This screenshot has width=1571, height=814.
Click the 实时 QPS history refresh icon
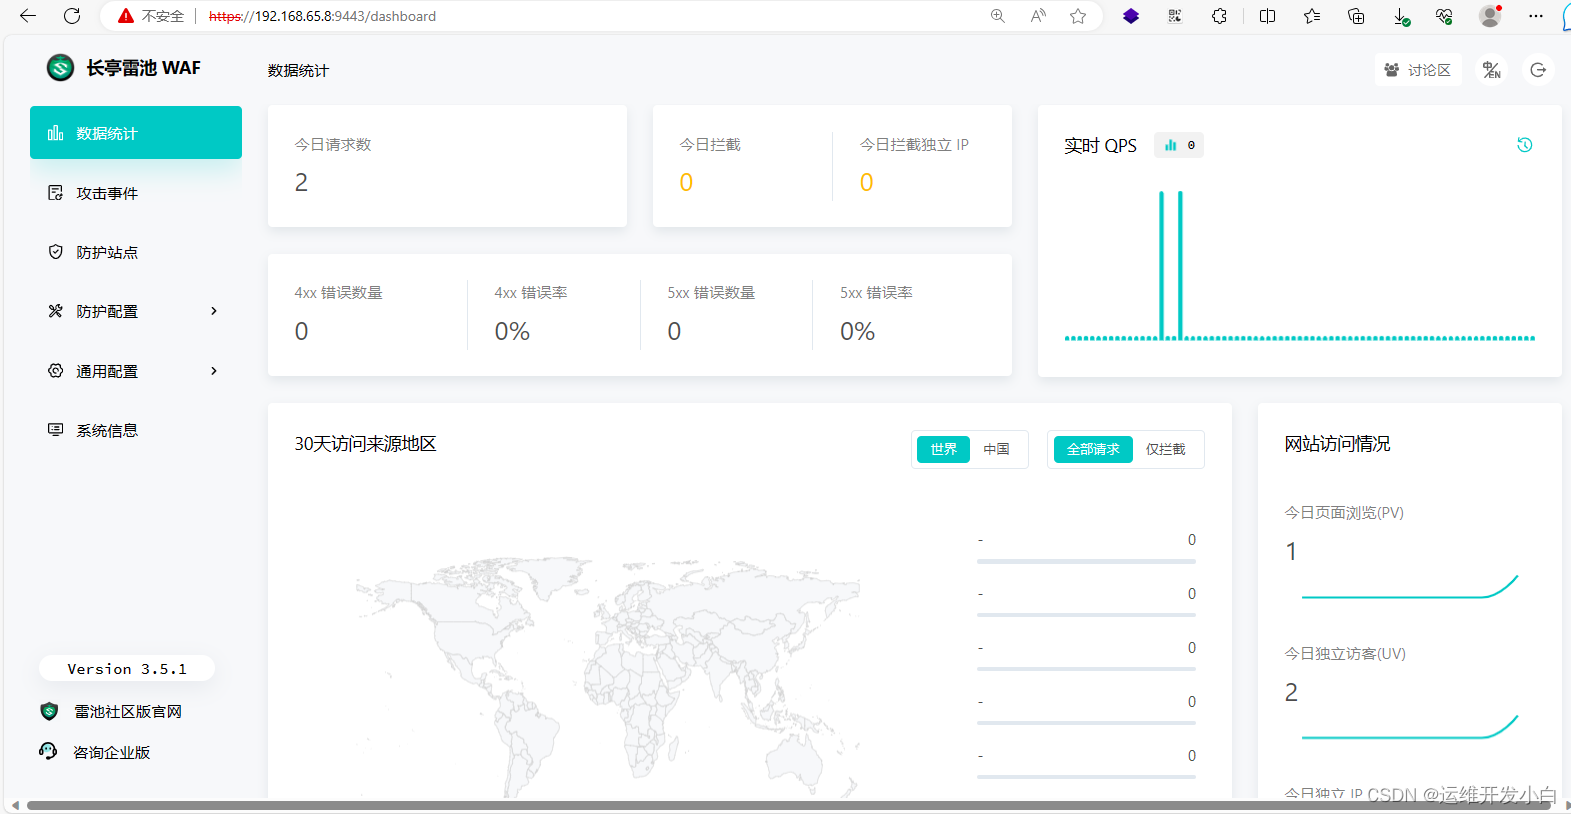coord(1525,145)
